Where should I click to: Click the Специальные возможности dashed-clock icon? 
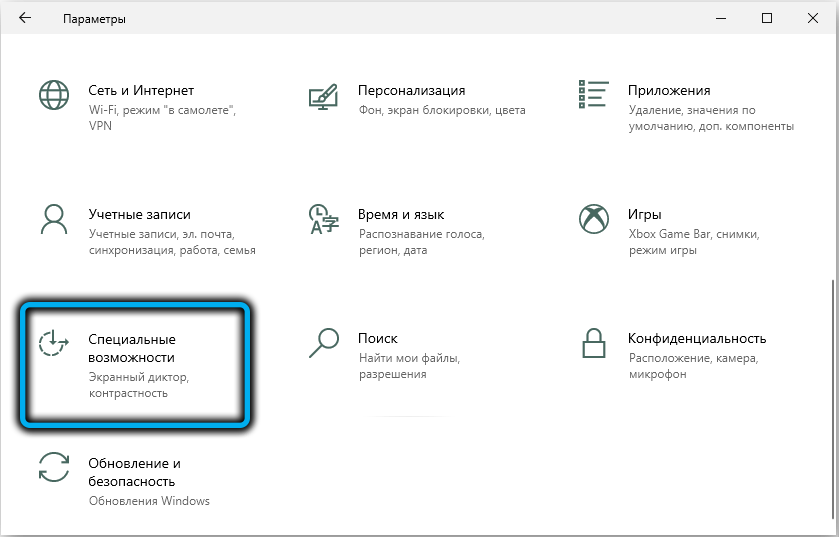(53, 344)
